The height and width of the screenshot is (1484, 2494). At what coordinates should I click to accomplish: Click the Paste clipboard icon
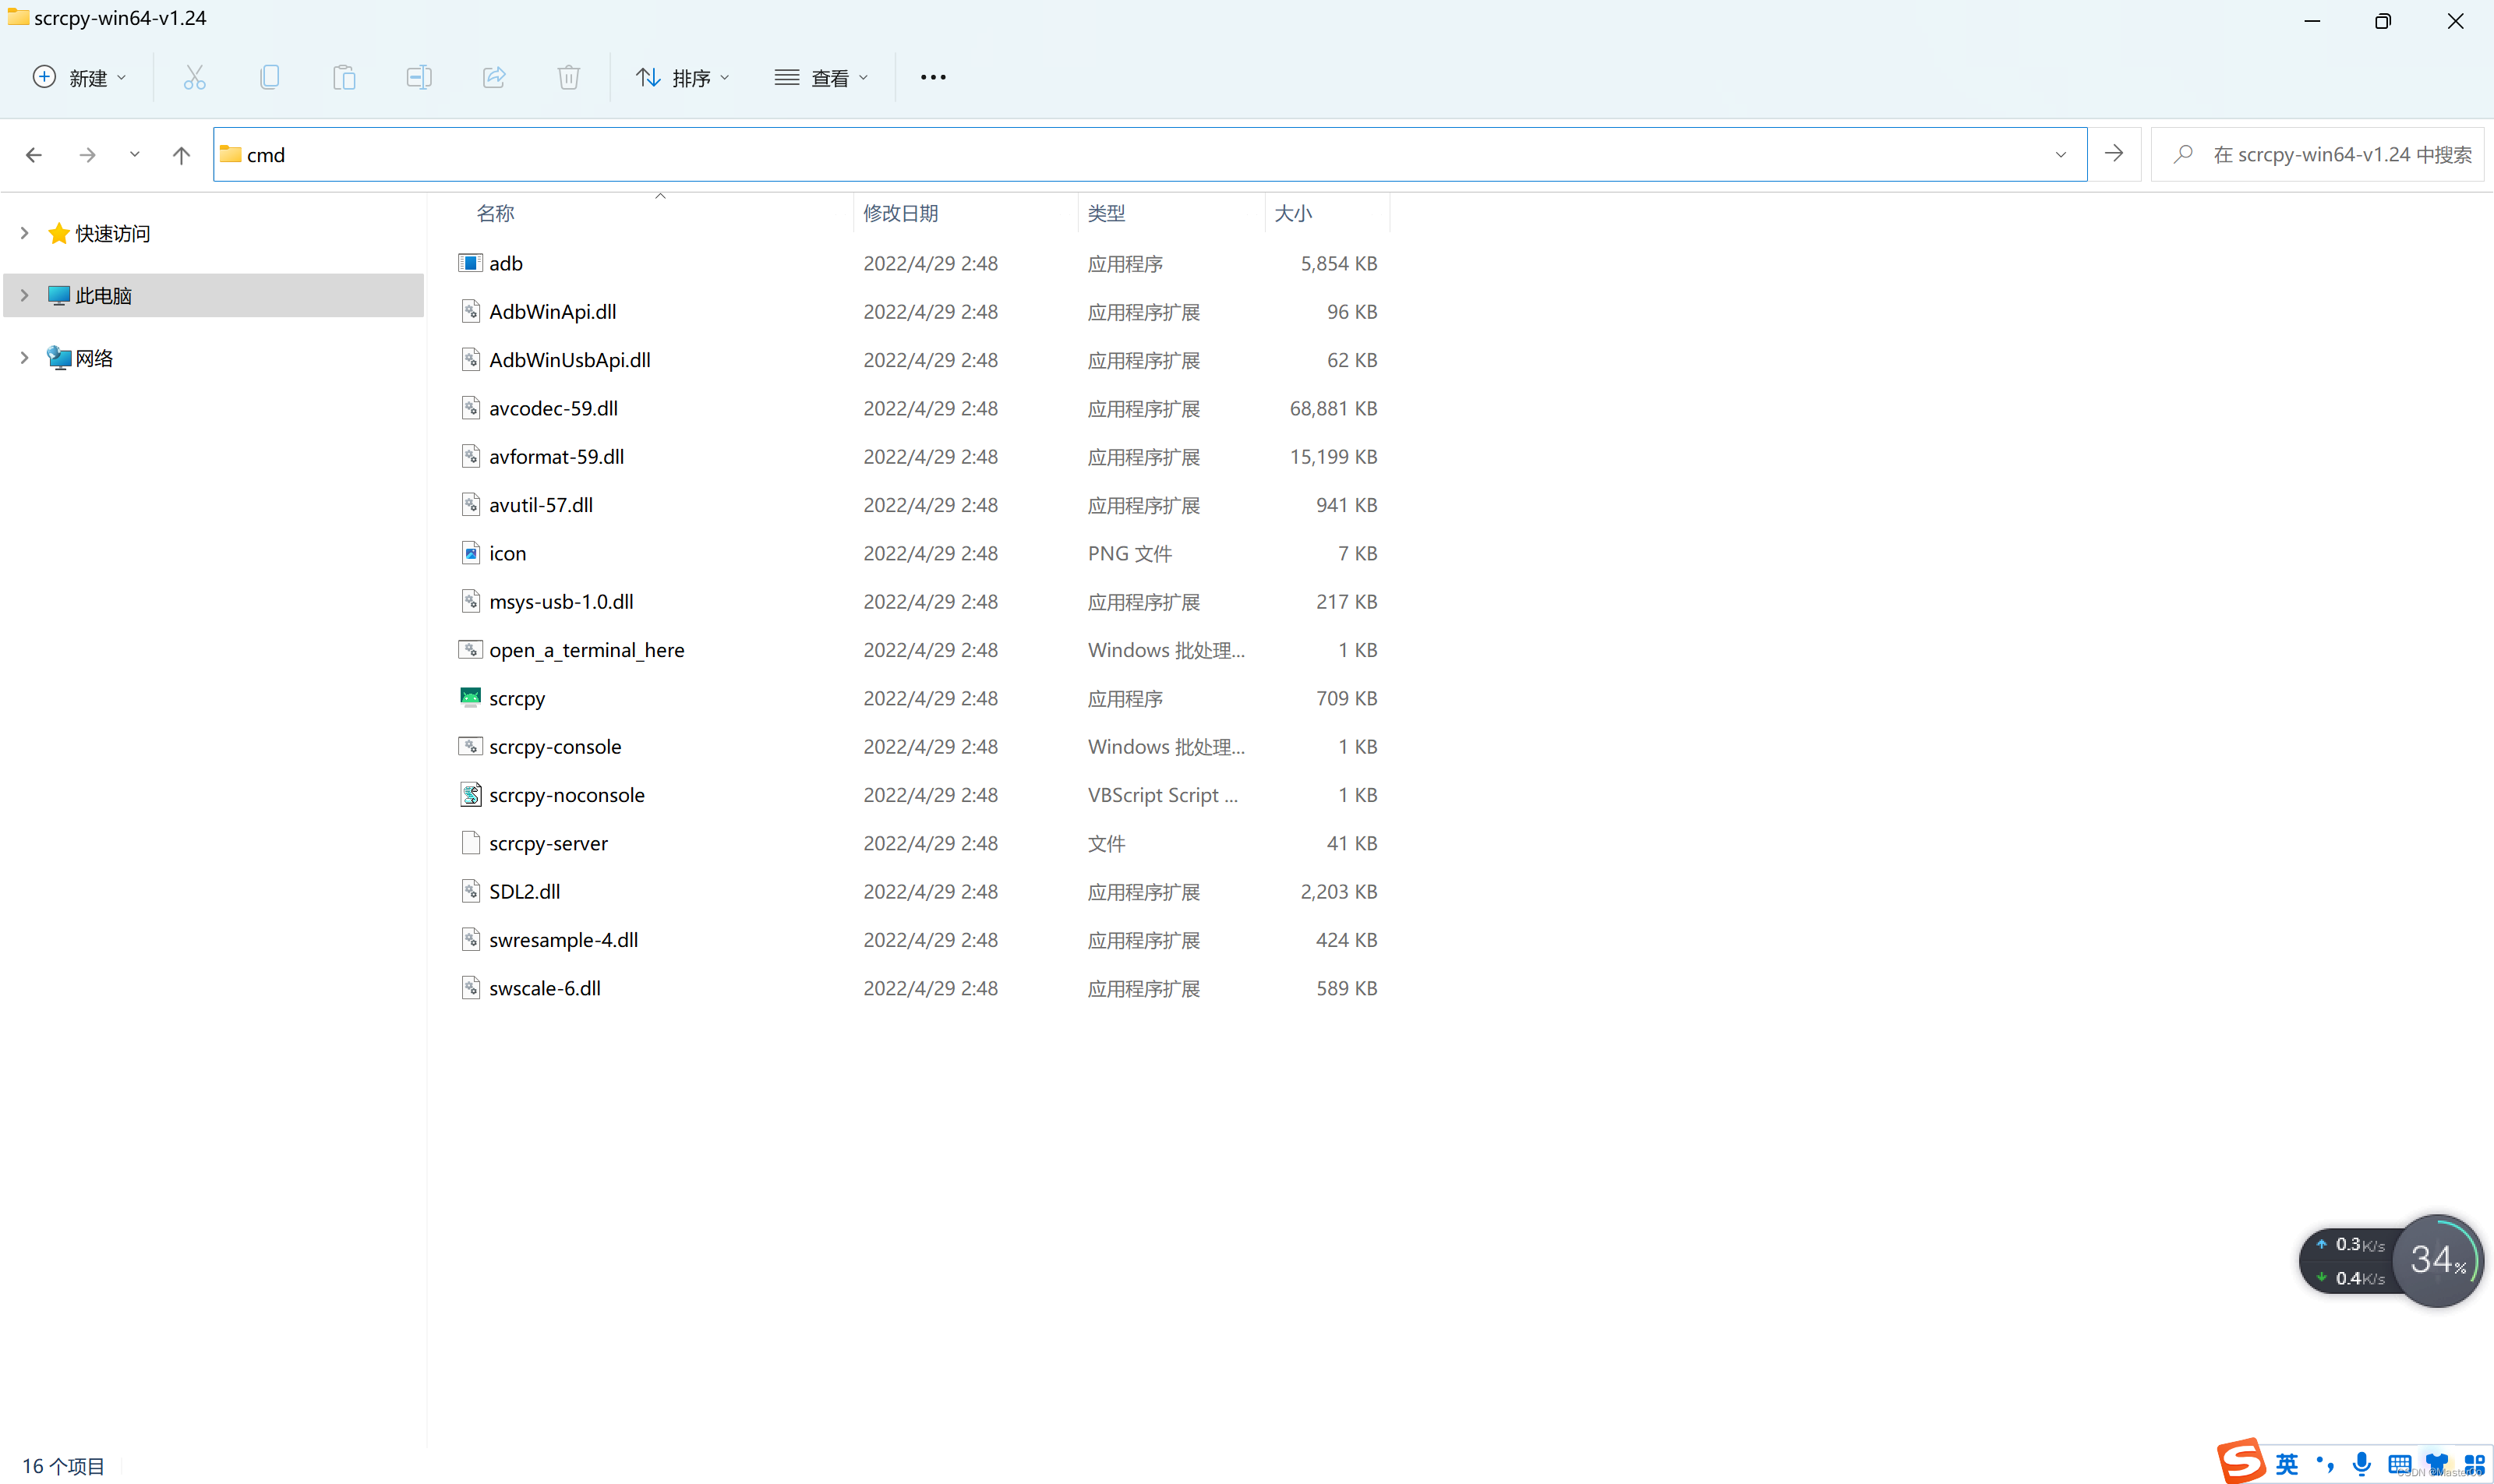(x=344, y=77)
